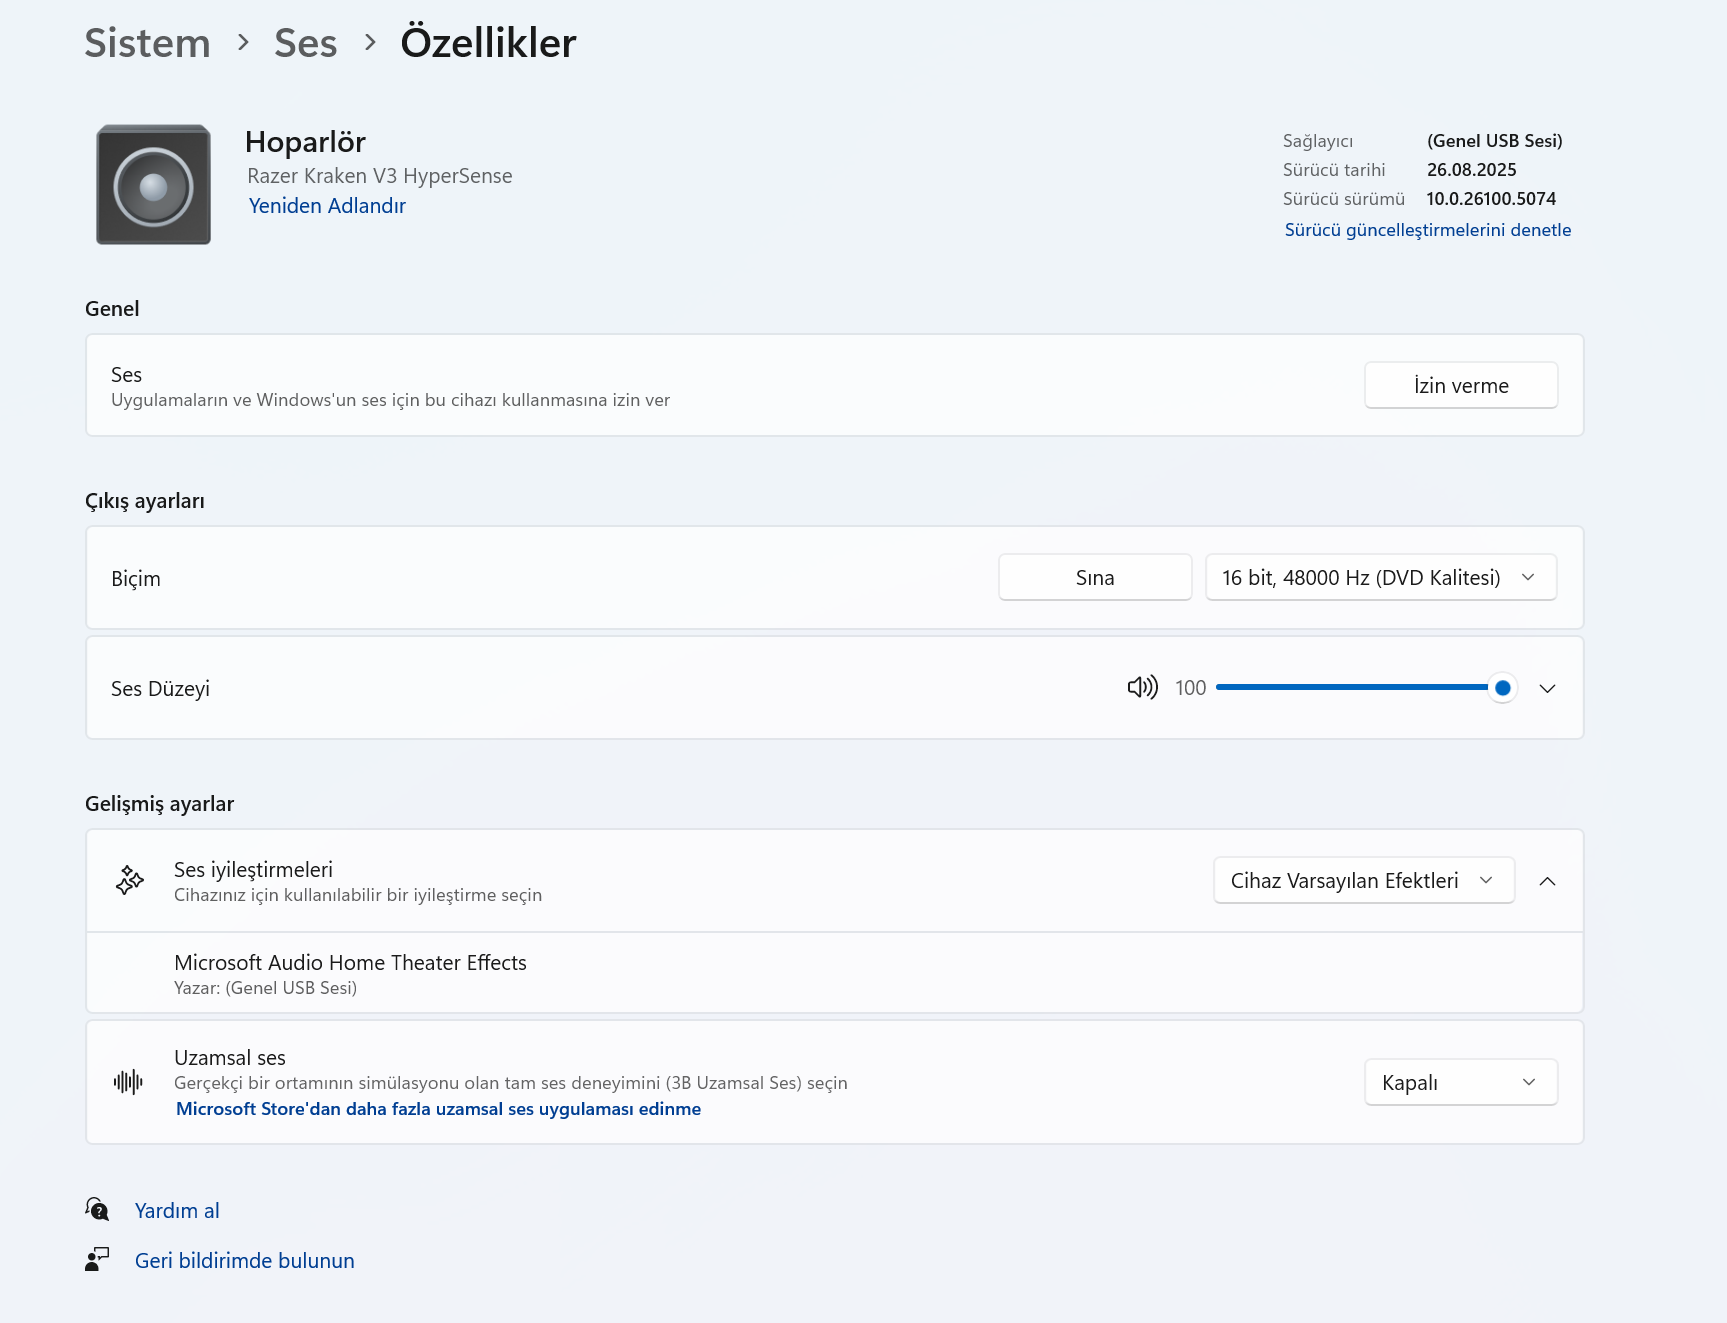The width and height of the screenshot is (1727, 1323).
Task: Click the Razer Kraken V3 HyperSense name
Action: point(380,176)
